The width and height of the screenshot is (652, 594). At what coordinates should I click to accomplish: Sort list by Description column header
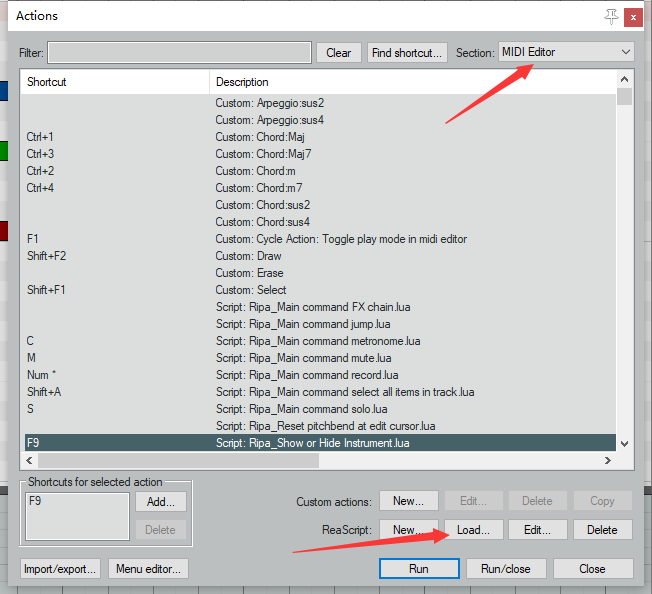coord(412,82)
